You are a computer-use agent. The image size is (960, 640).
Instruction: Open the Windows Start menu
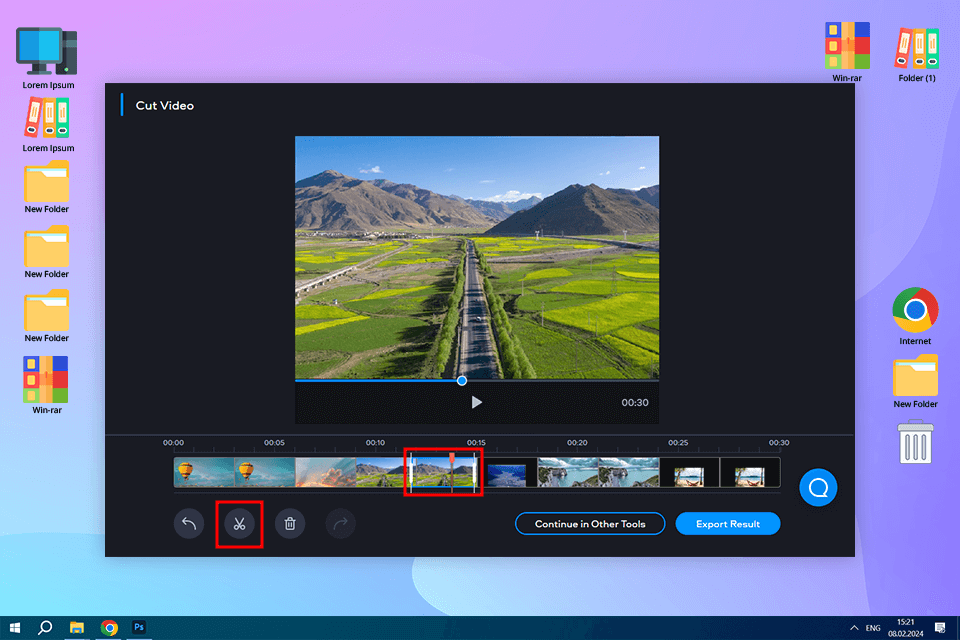(15, 628)
